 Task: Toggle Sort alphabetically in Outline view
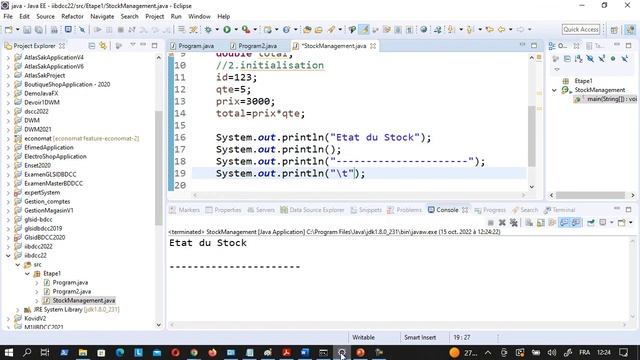578,59
